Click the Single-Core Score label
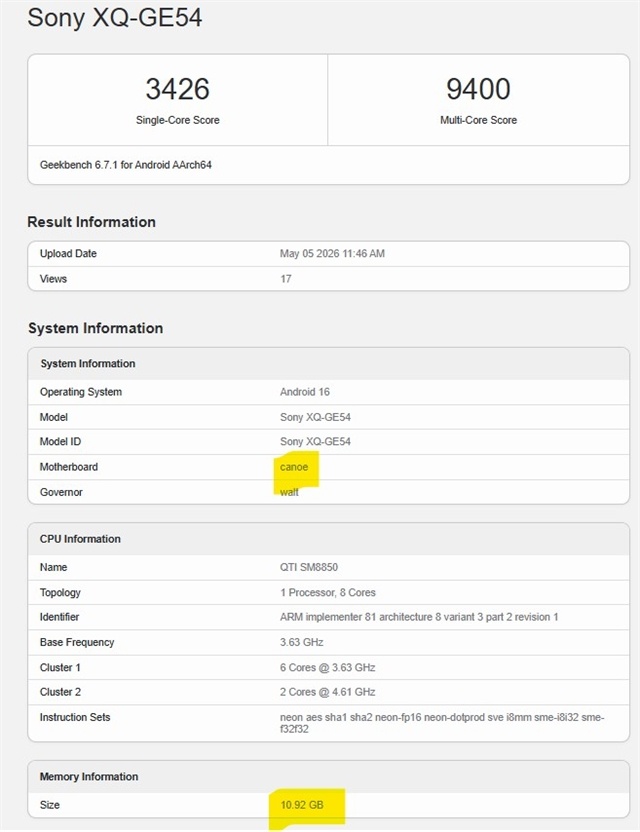This screenshot has height=832, width=640. 177,120
